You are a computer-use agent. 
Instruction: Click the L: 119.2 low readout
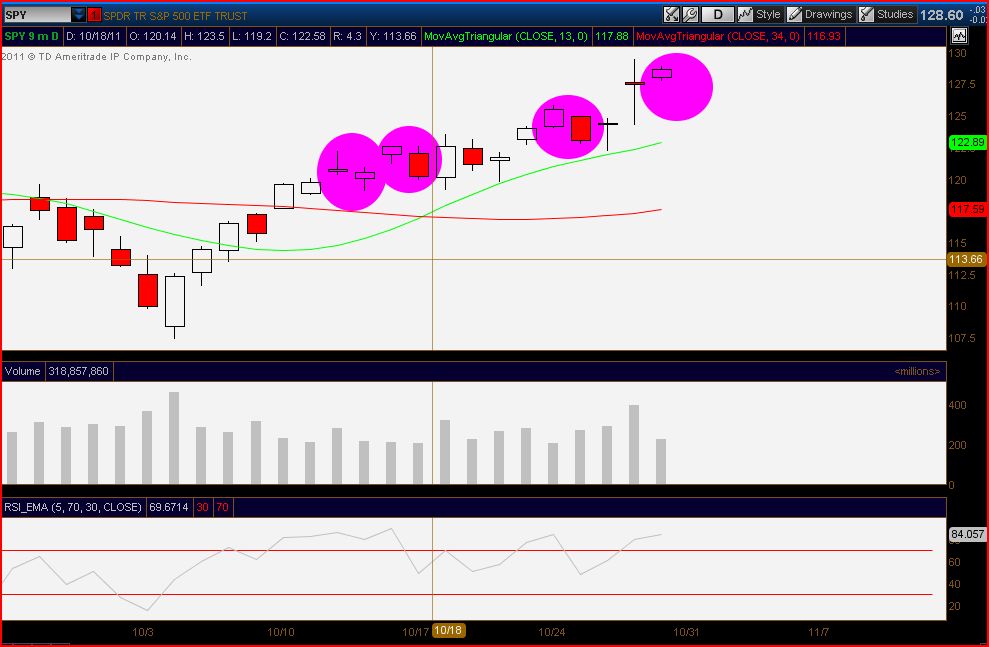(252, 37)
